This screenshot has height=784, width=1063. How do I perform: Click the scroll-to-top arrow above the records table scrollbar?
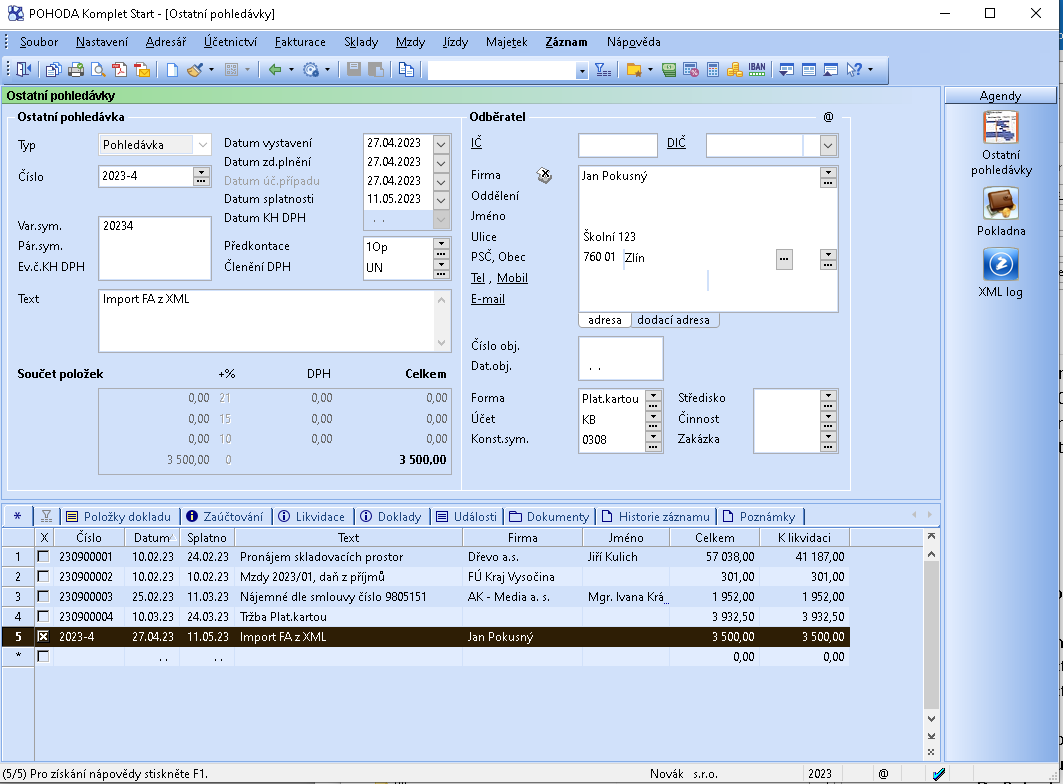point(931,536)
